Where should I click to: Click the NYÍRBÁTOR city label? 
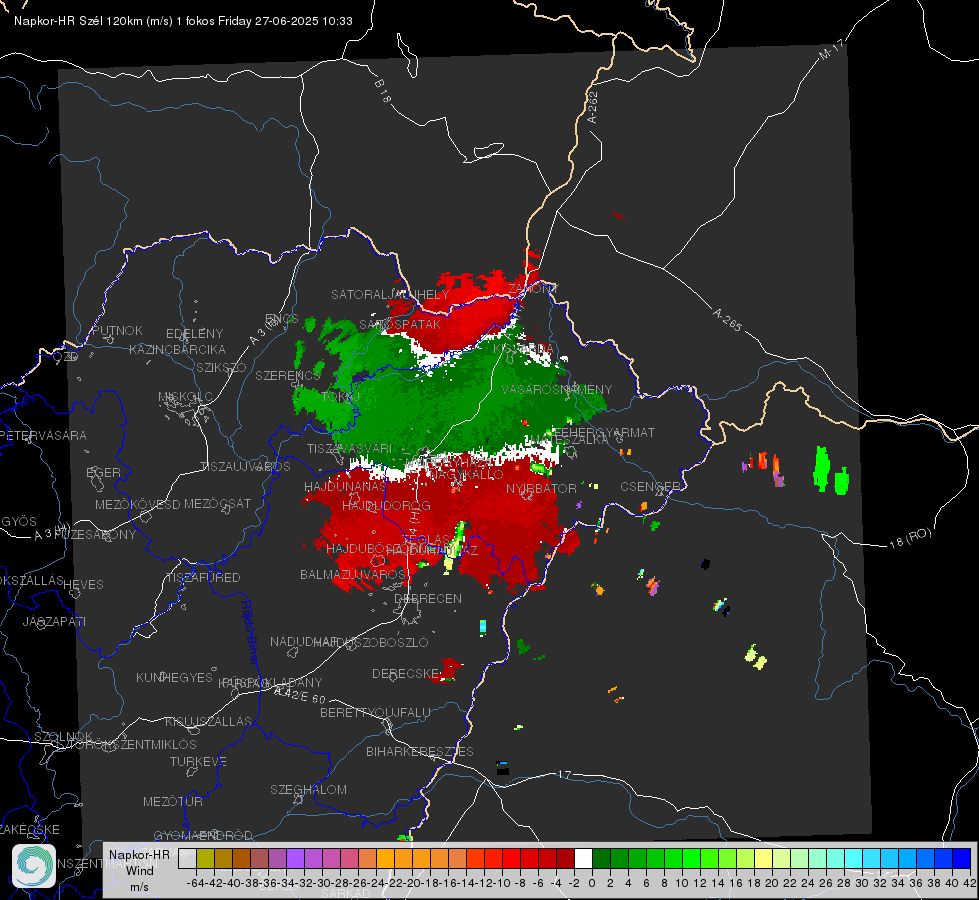(541, 488)
